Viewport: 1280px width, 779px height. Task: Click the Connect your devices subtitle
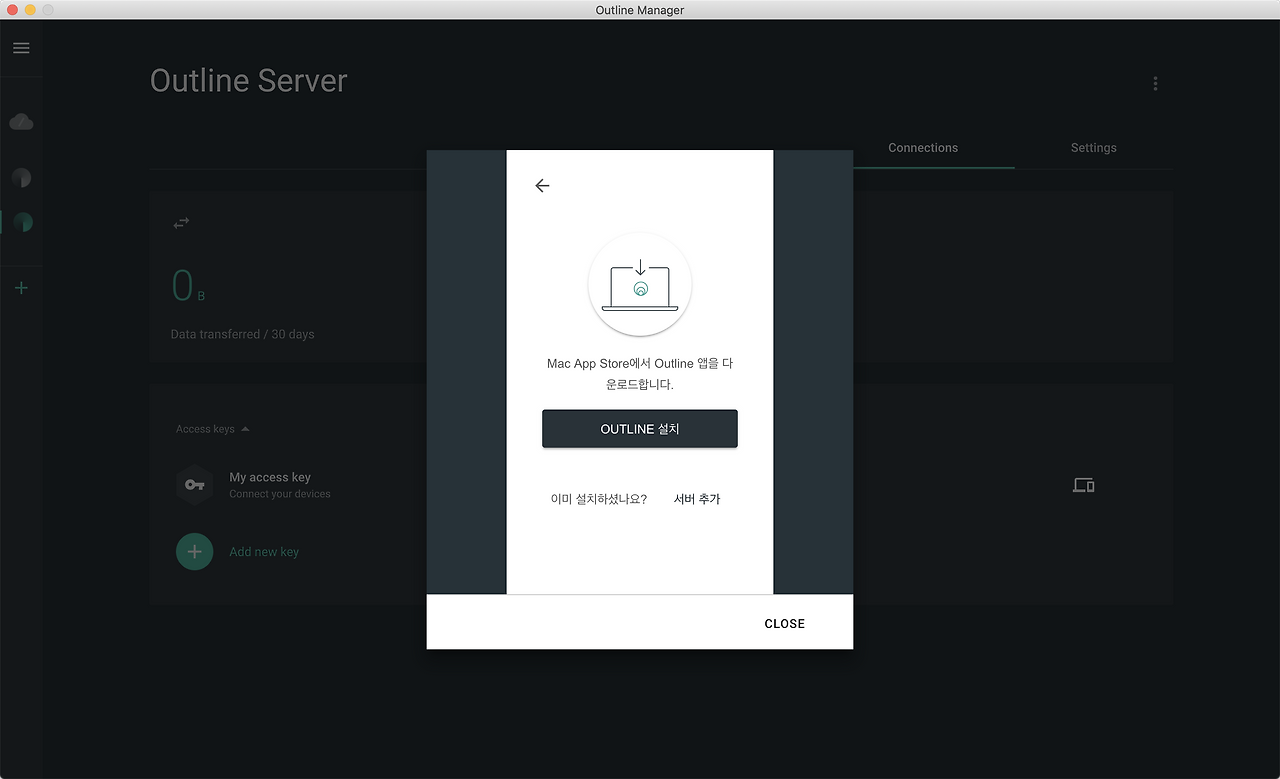280,494
